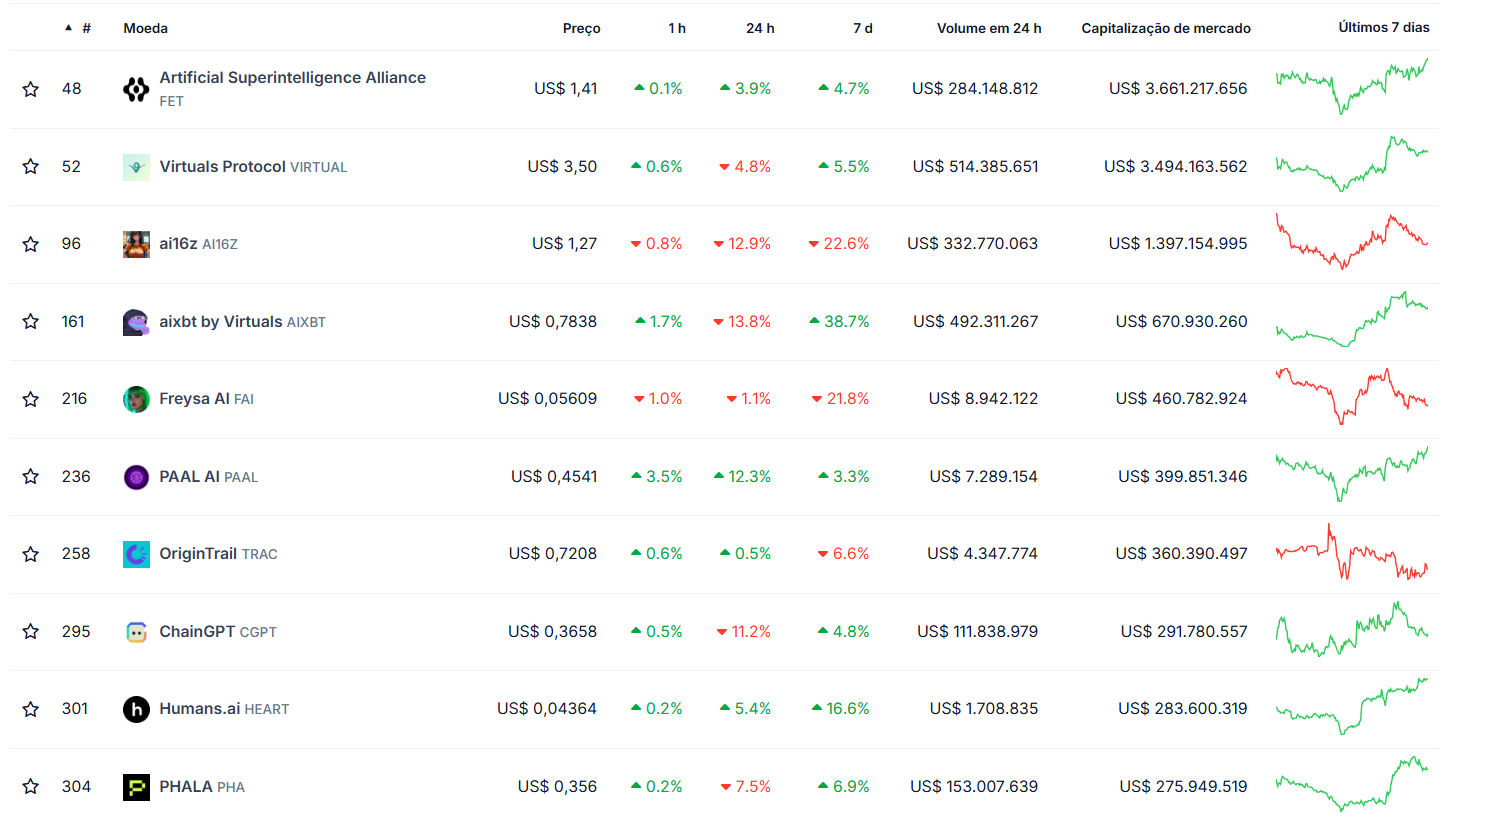Sort by Volume em 24 h header

click(989, 28)
